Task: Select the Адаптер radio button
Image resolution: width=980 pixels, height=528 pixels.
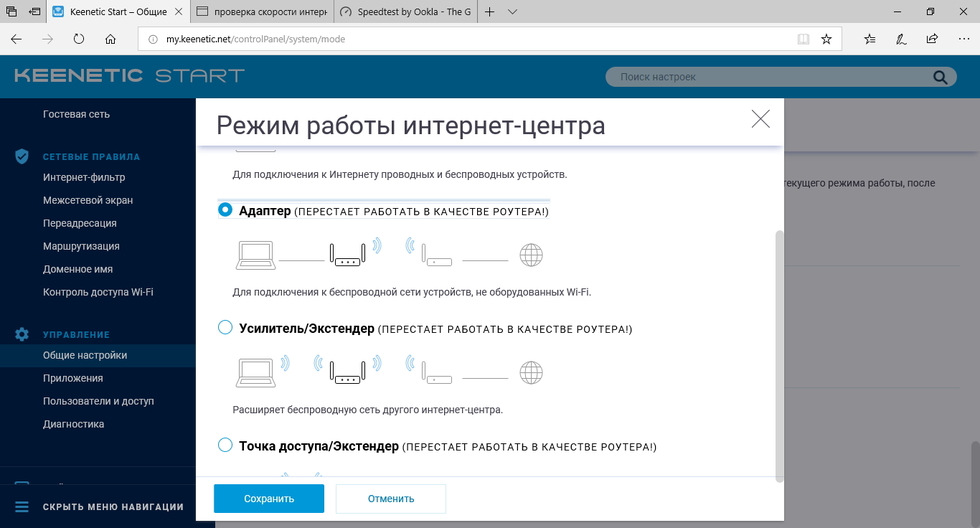Action: tap(225, 210)
